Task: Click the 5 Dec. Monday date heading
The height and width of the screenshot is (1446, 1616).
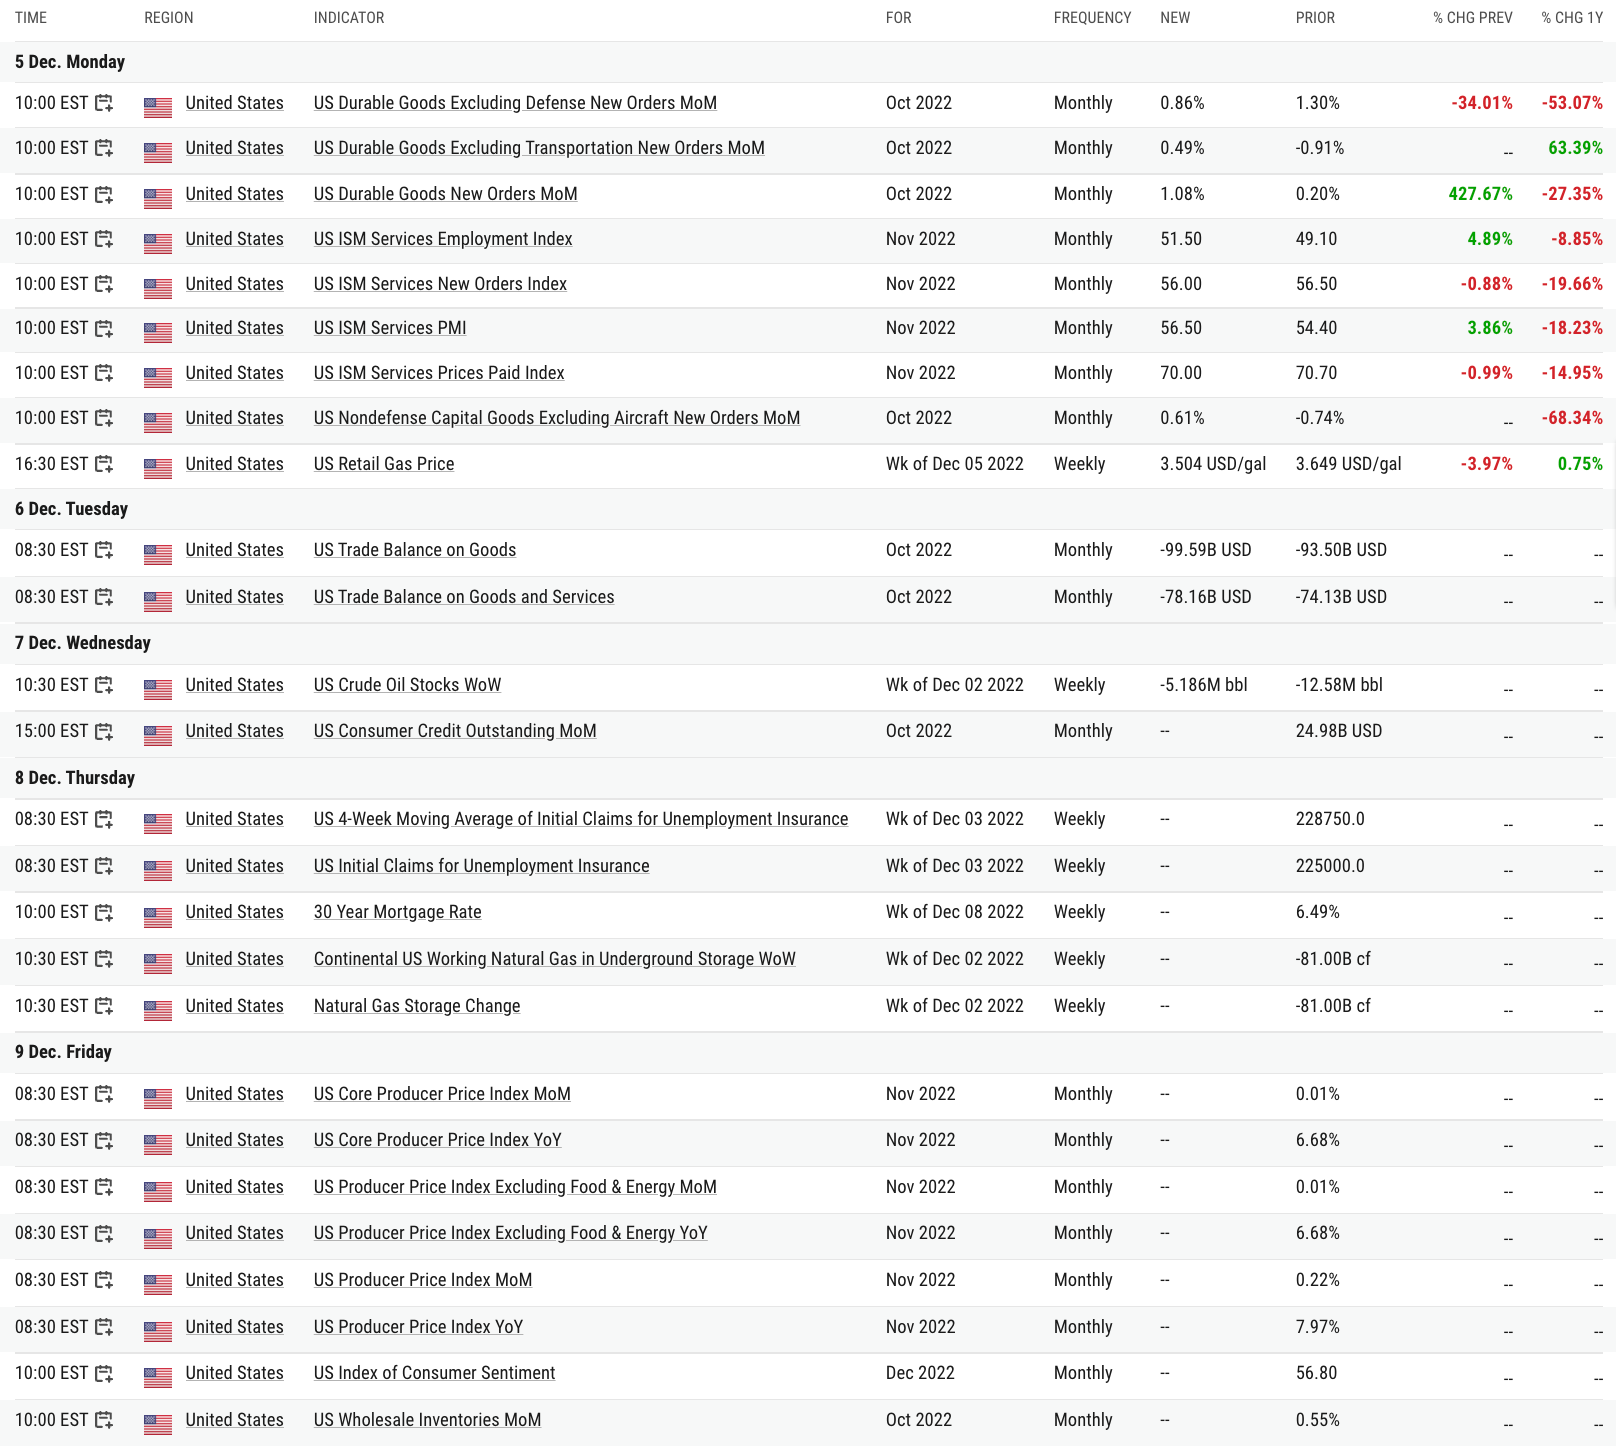Action: coord(70,62)
